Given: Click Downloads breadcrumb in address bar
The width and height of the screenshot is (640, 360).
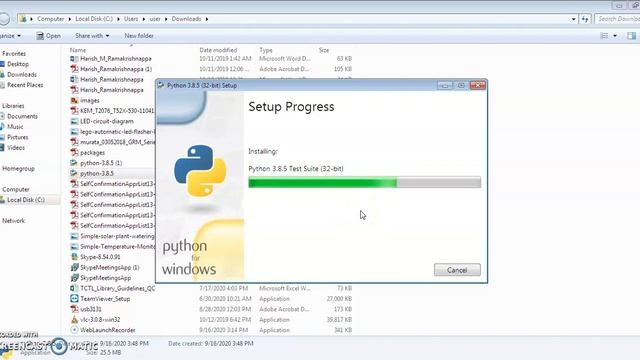Looking at the screenshot, I should pyautogui.click(x=187, y=19).
